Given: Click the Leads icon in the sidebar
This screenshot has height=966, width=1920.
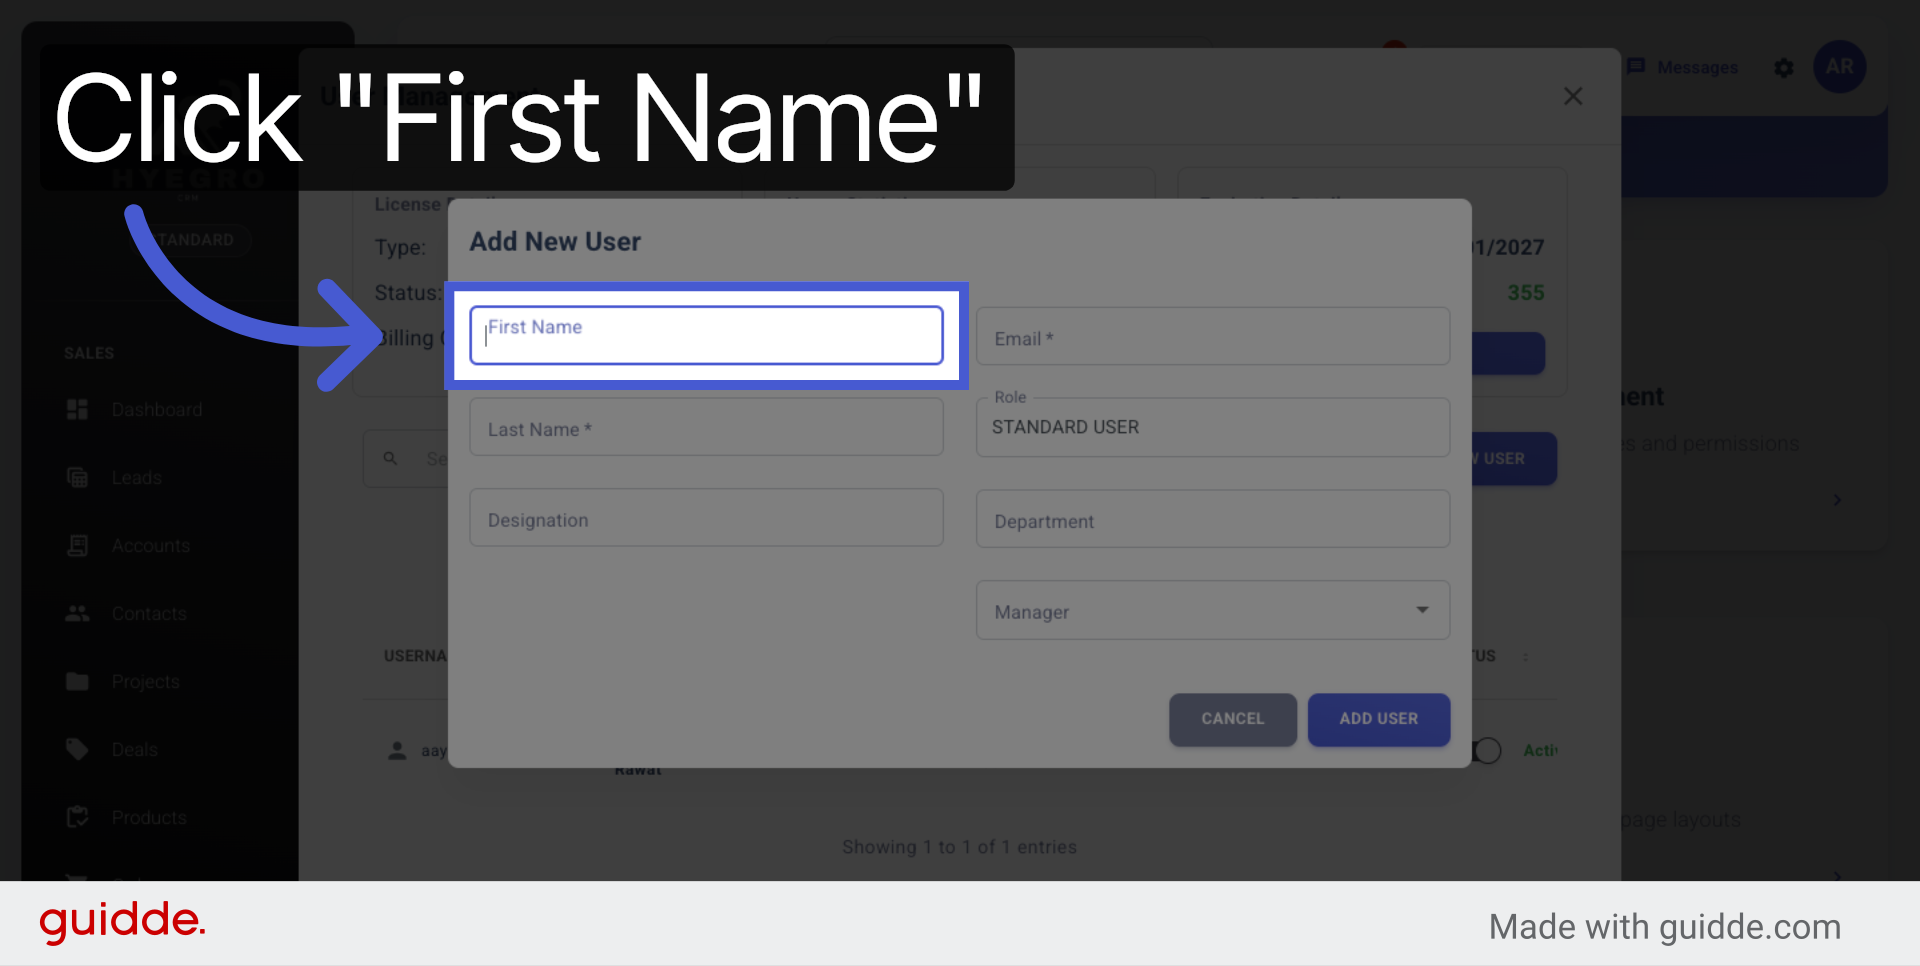Looking at the screenshot, I should point(77,477).
